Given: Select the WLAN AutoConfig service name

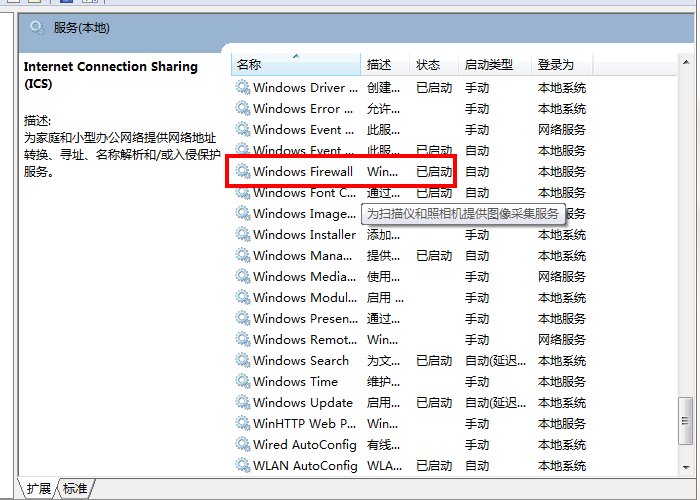Looking at the screenshot, I should pyautogui.click(x=305, y=465).
